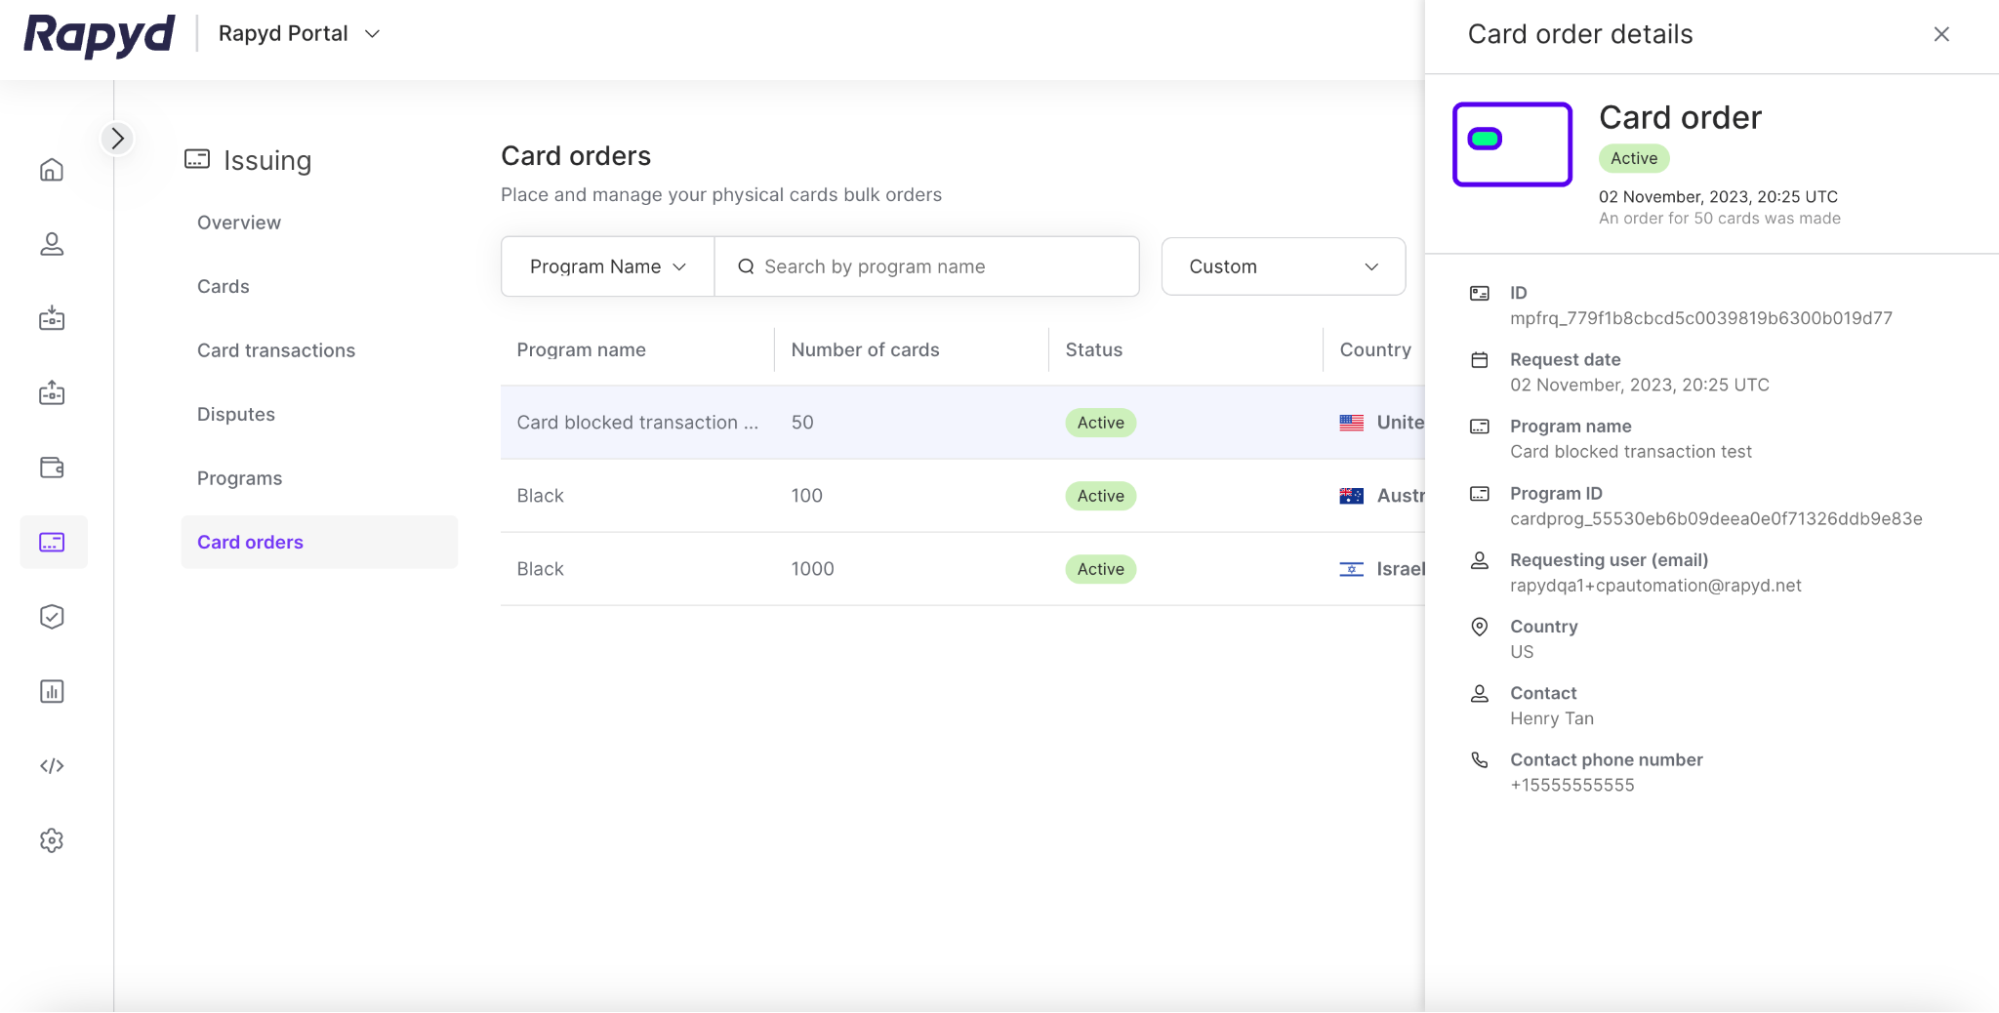This screenshot has width=1999, height=1013.
Task: Open the shield checkmark sidebar icon
Action: (x=52, y=617)
